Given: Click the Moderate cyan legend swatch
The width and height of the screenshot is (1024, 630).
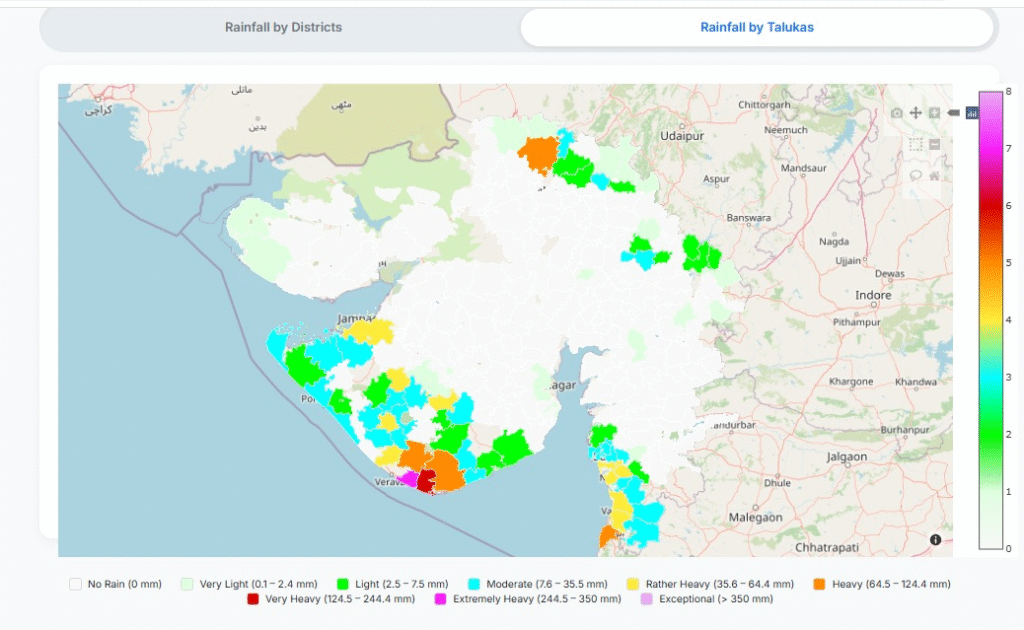Looking at the screenshot, I should point(476,584).
